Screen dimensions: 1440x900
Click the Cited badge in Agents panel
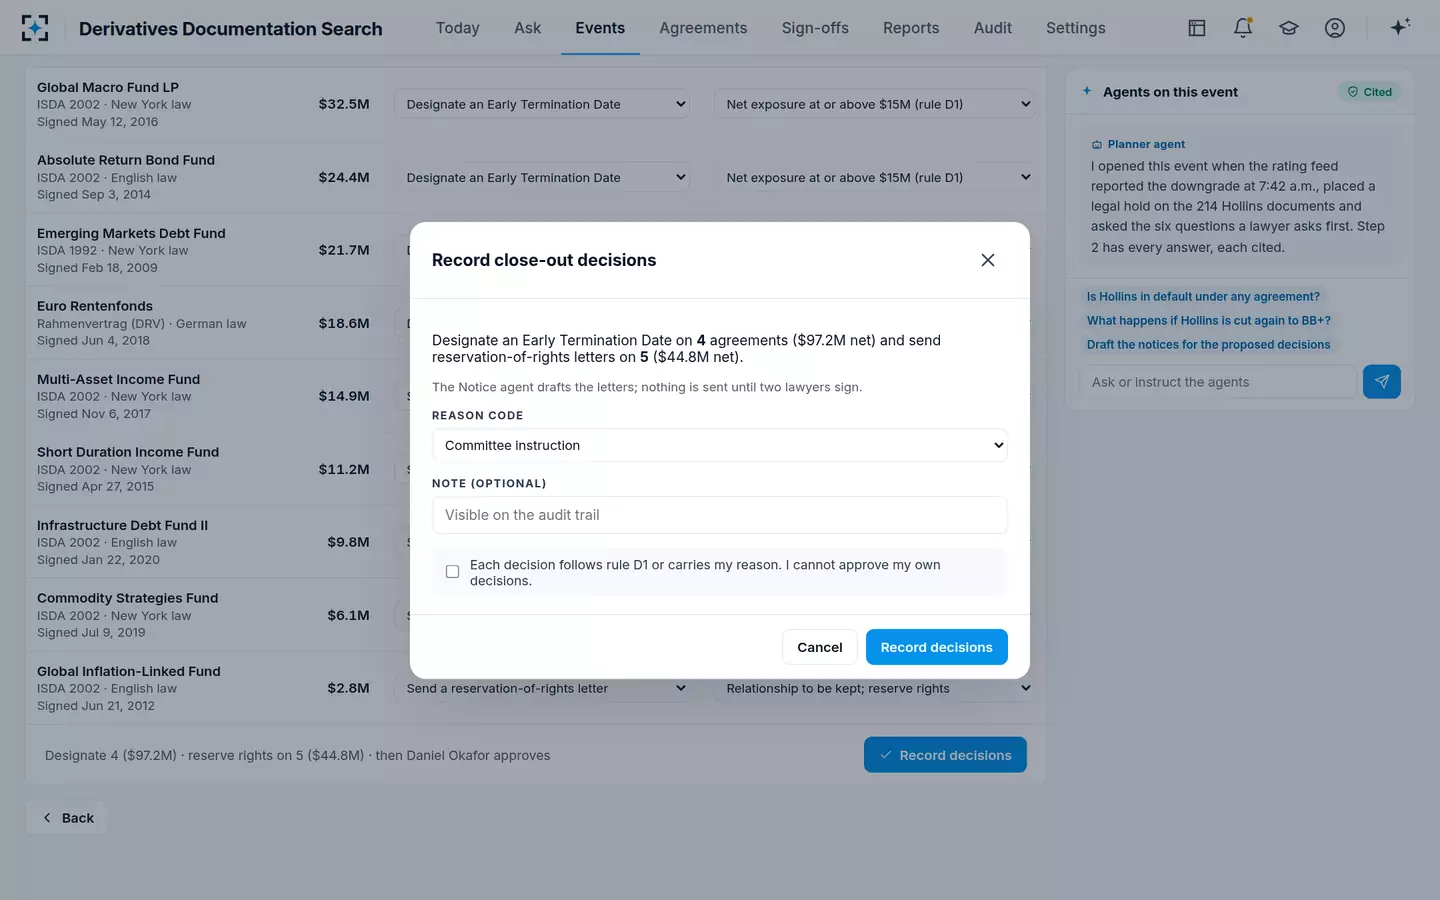(1369, 92)
